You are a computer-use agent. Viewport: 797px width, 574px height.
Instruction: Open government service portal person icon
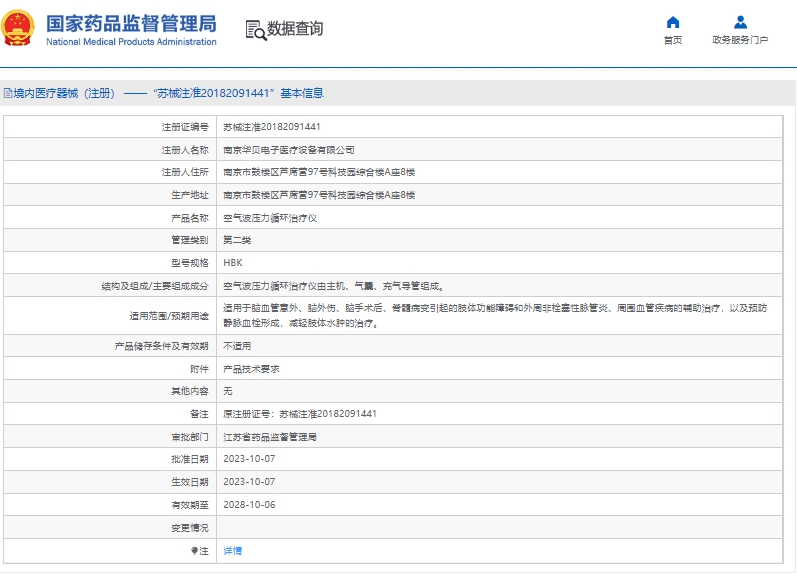[x=741, y=22]
